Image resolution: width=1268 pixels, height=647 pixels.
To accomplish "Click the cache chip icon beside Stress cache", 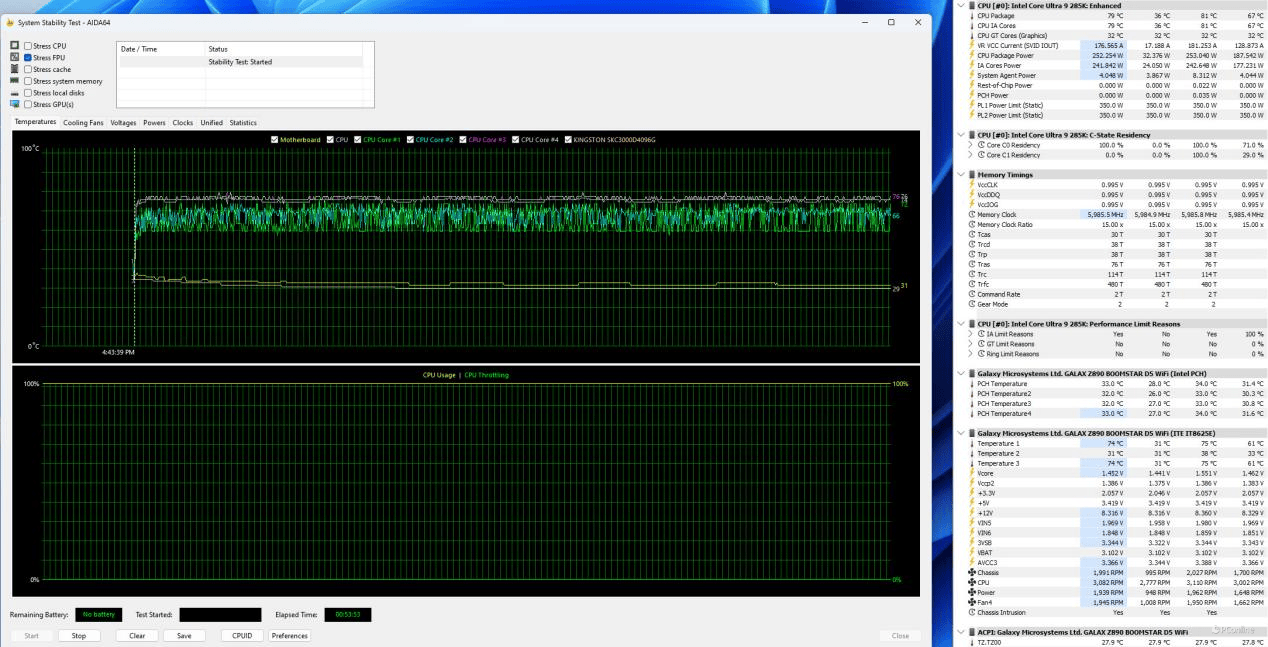I will point(14,70).
